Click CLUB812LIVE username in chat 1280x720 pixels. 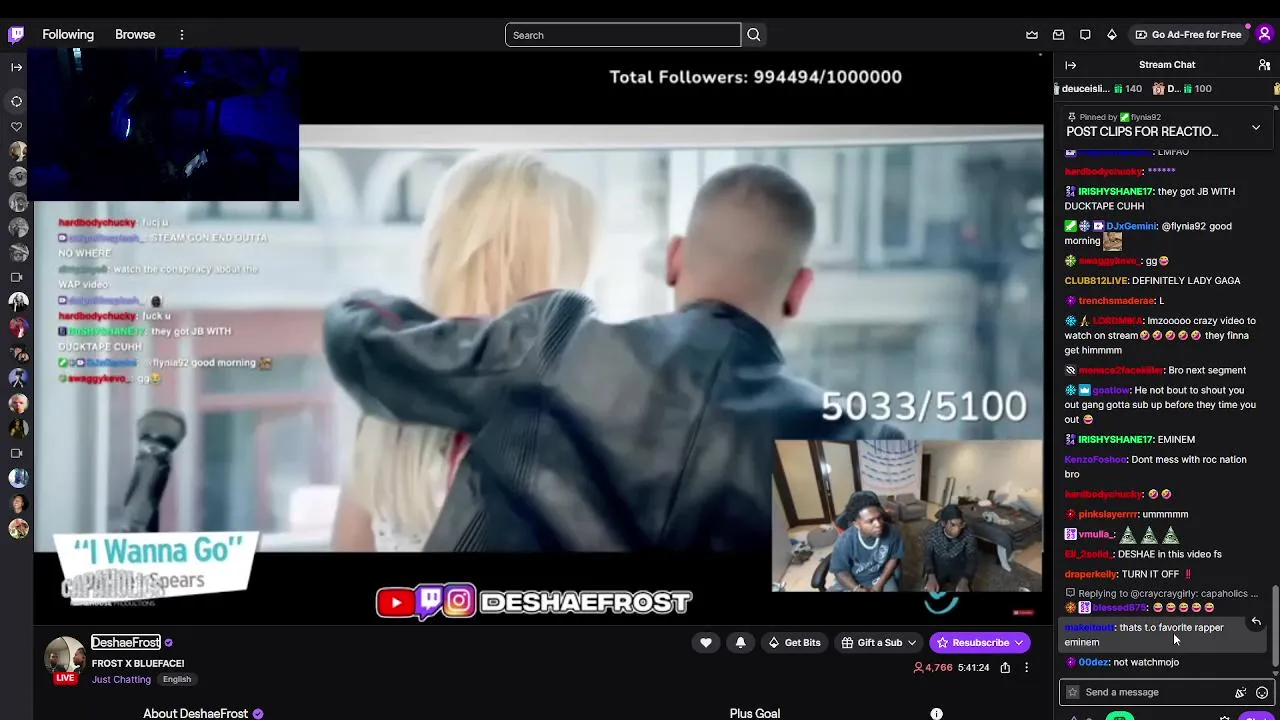1095,281
